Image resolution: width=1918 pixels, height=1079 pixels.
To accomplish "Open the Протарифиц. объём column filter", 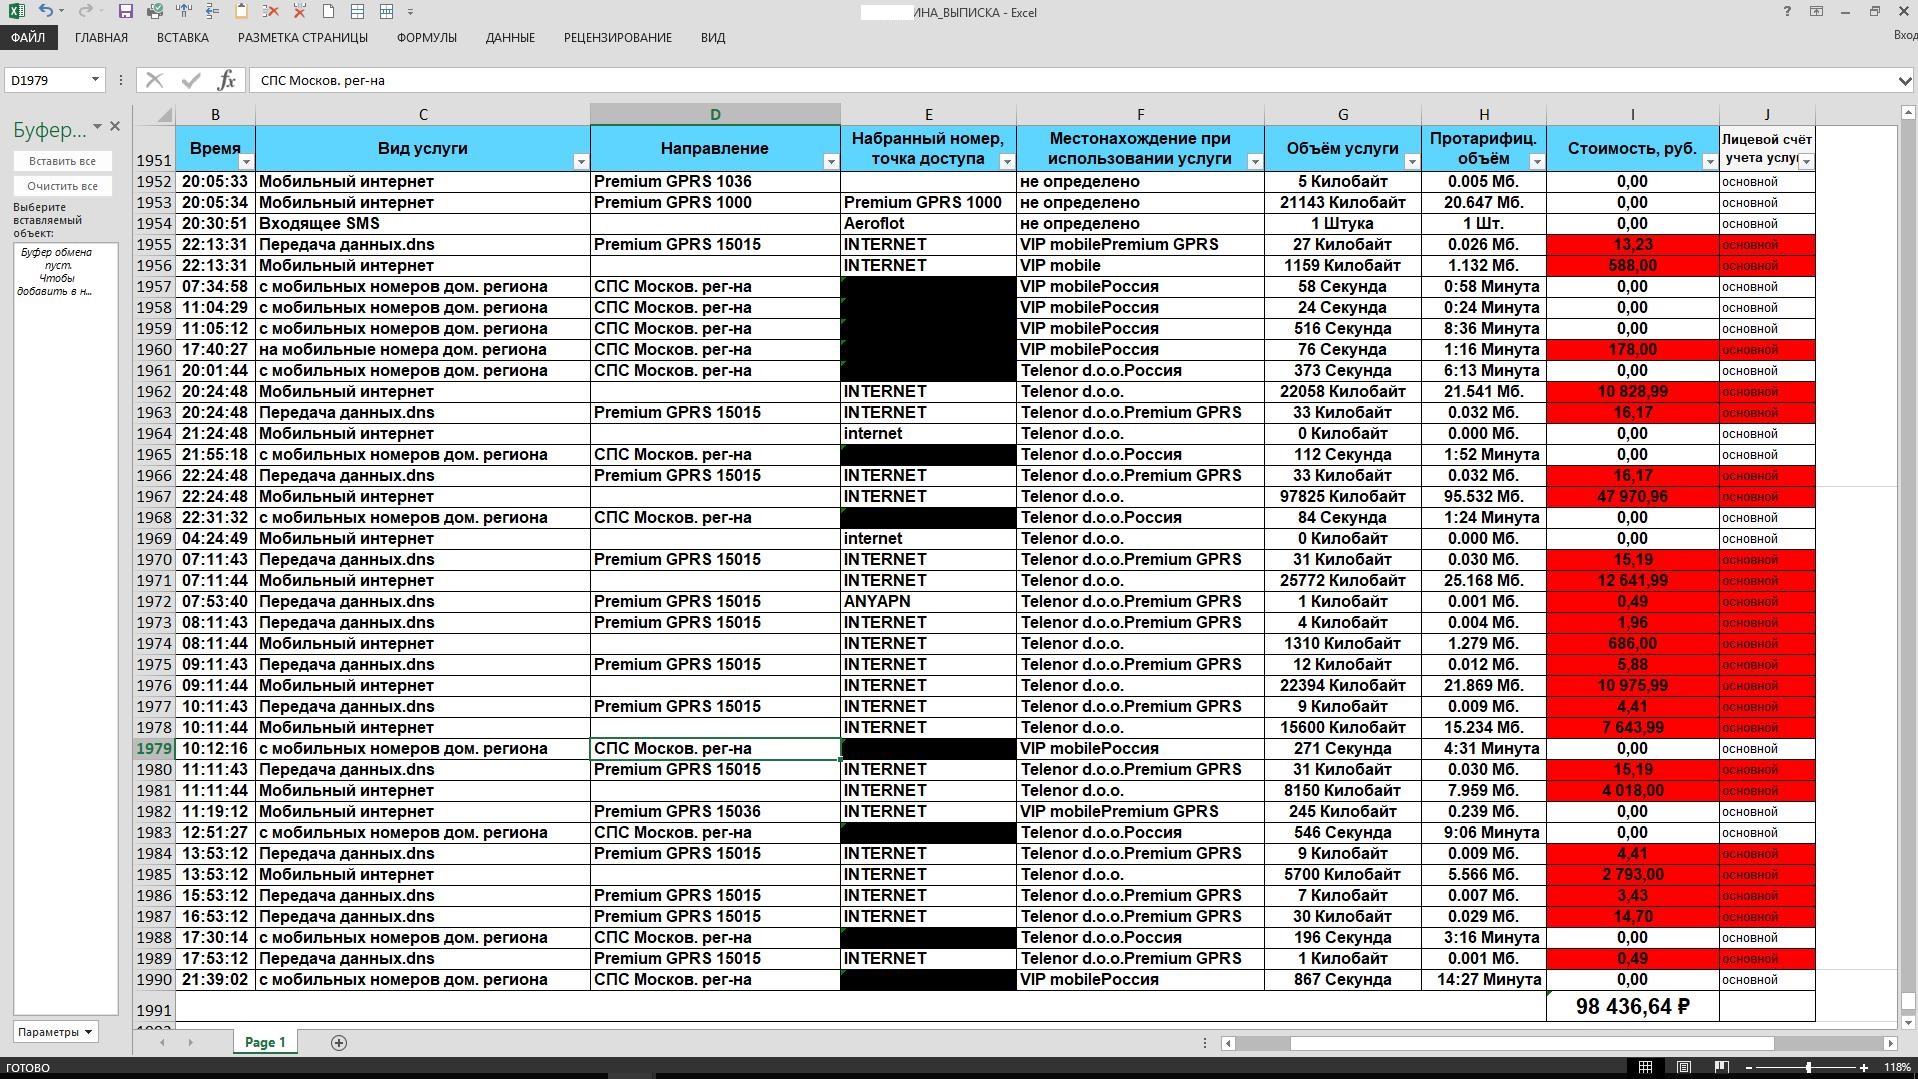I will pos(1537,162).
